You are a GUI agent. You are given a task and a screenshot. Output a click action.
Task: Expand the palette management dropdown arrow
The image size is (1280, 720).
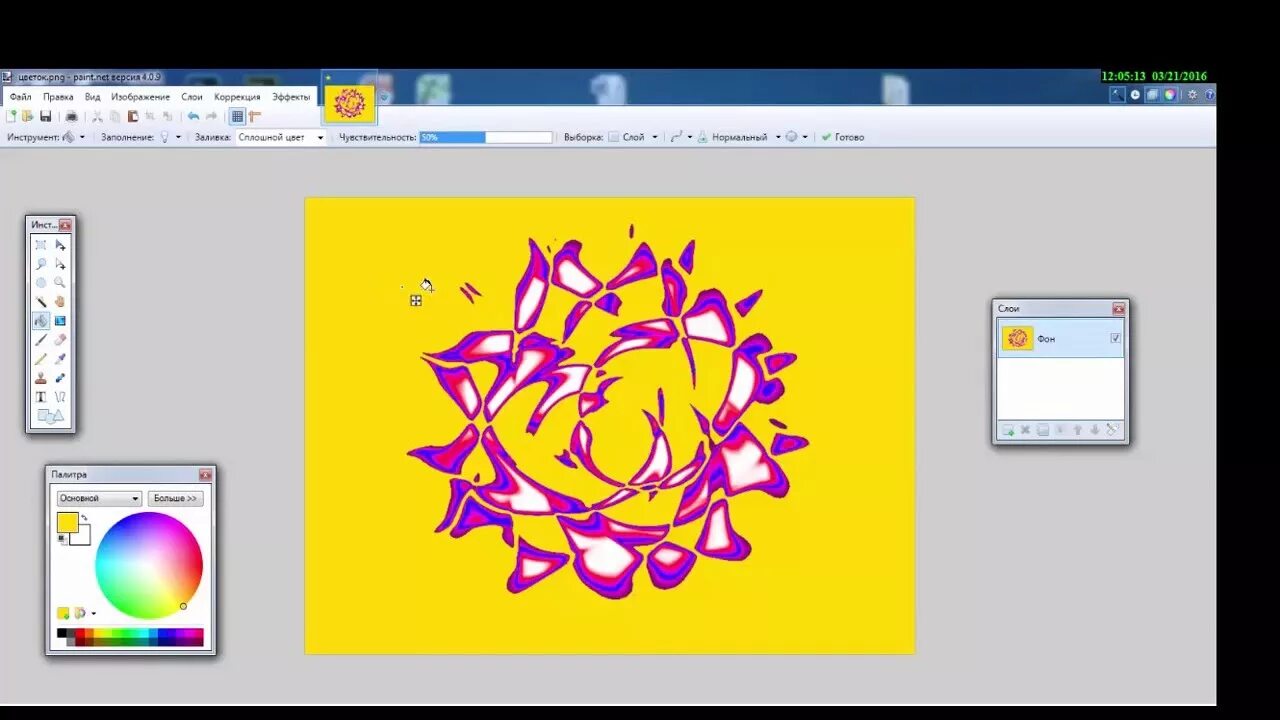[93, 613]
